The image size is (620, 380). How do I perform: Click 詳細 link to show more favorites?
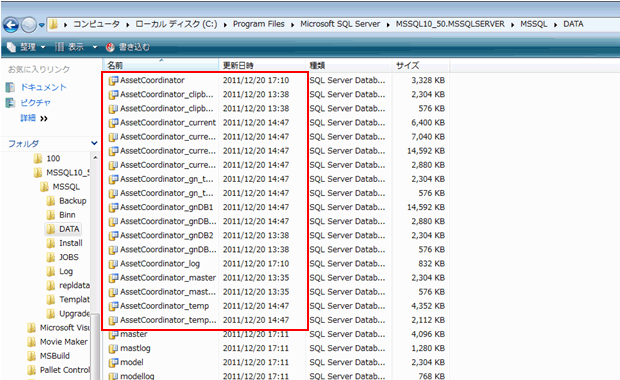click(28, 118)
